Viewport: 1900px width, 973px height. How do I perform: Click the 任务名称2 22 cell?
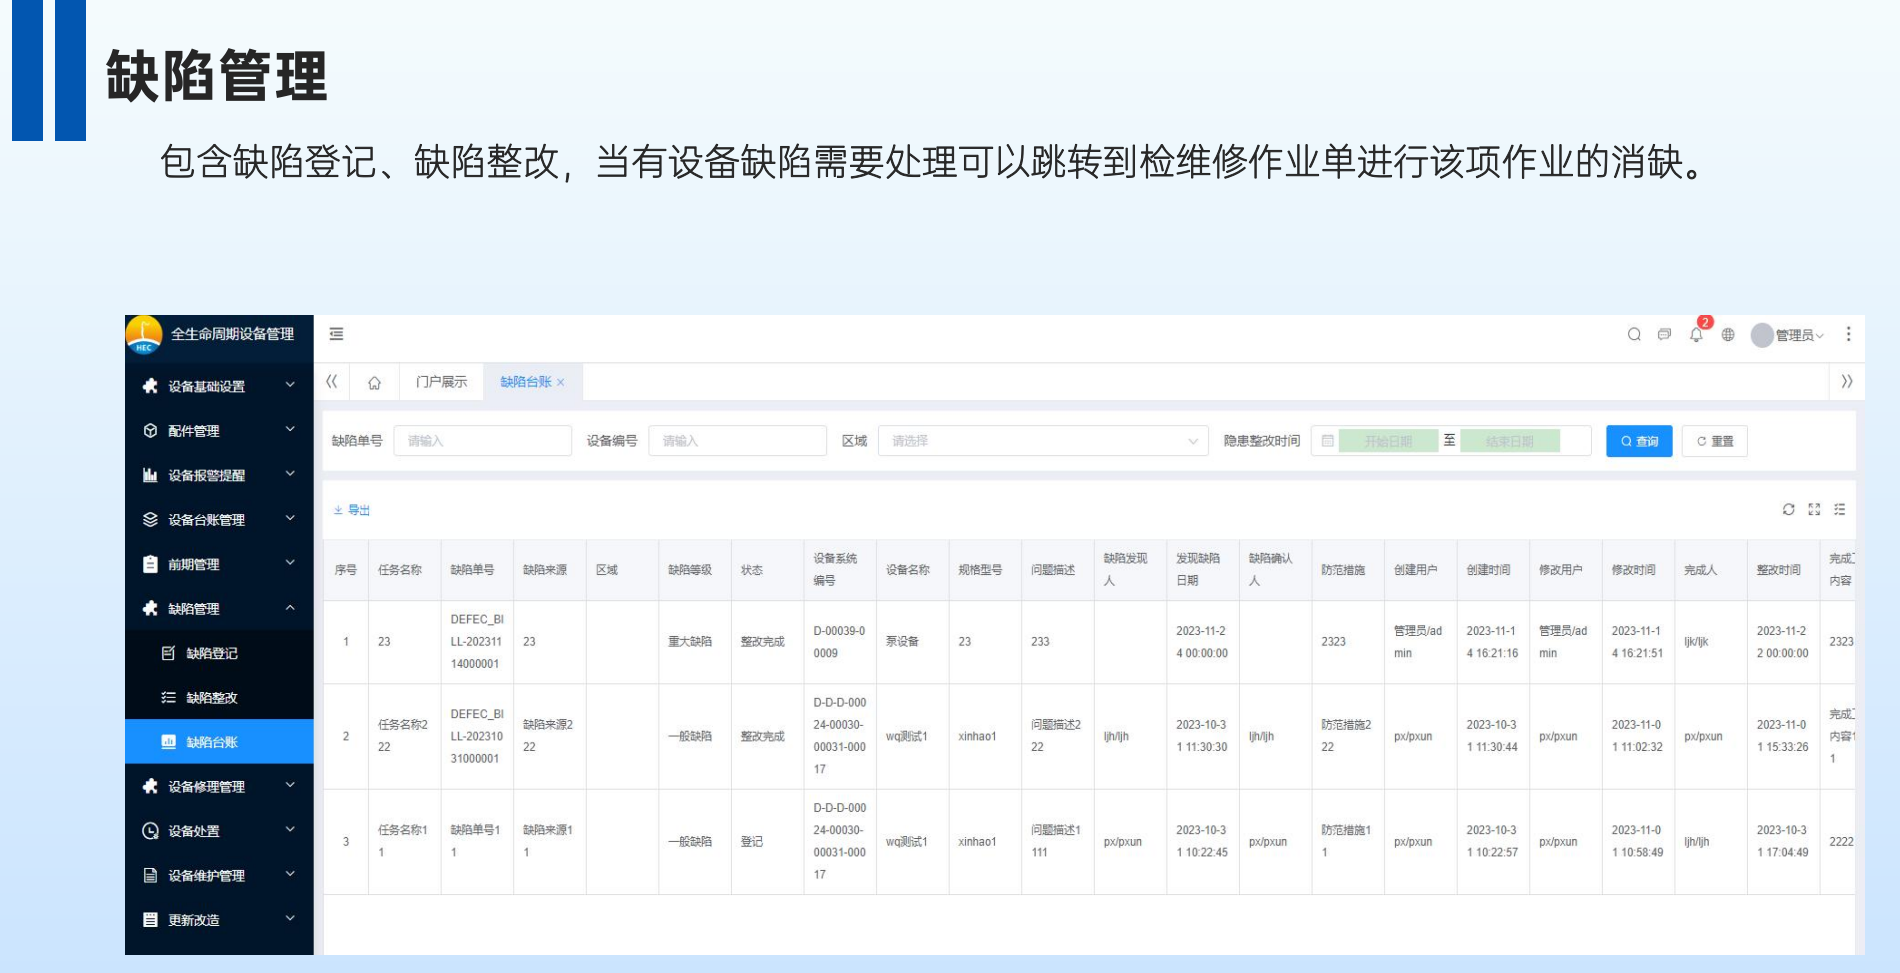click(403, 736)
